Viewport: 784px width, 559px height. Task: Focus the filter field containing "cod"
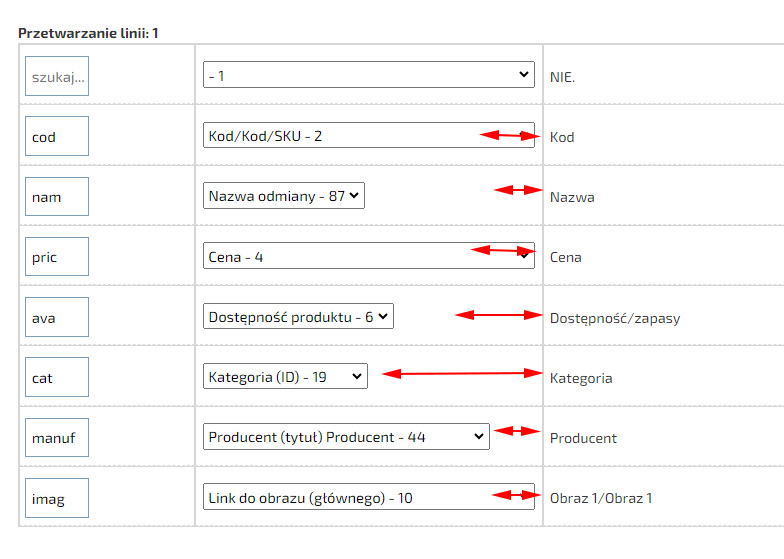57,136
